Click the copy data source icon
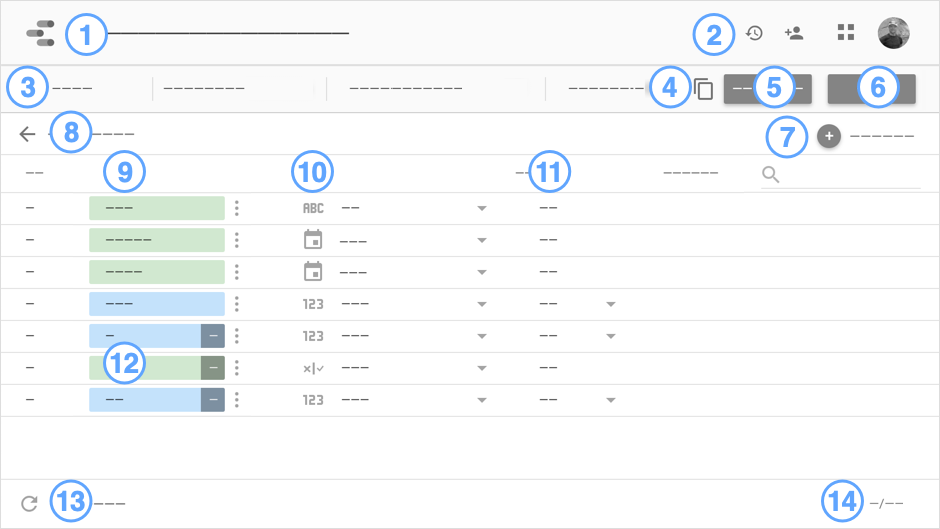The width and height of the screenshot is (940, 529). click(704, 89)
